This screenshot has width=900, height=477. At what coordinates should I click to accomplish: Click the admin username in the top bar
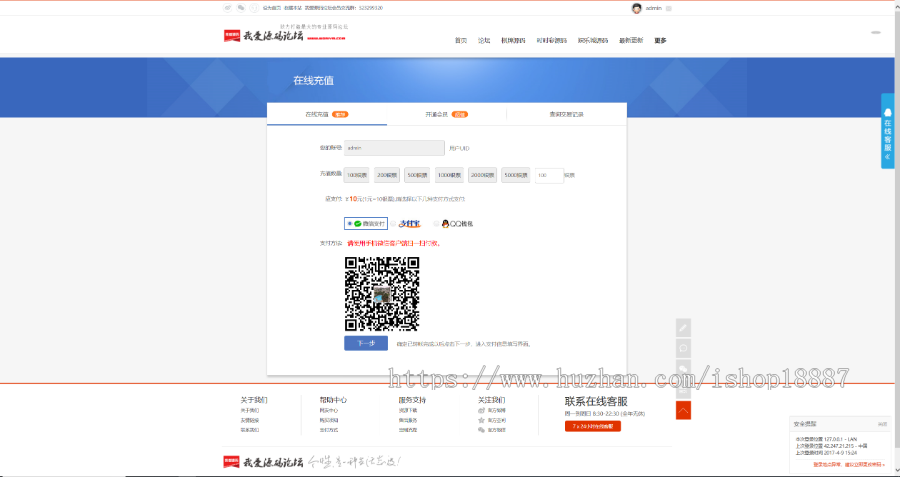click(x=654, y=8)
